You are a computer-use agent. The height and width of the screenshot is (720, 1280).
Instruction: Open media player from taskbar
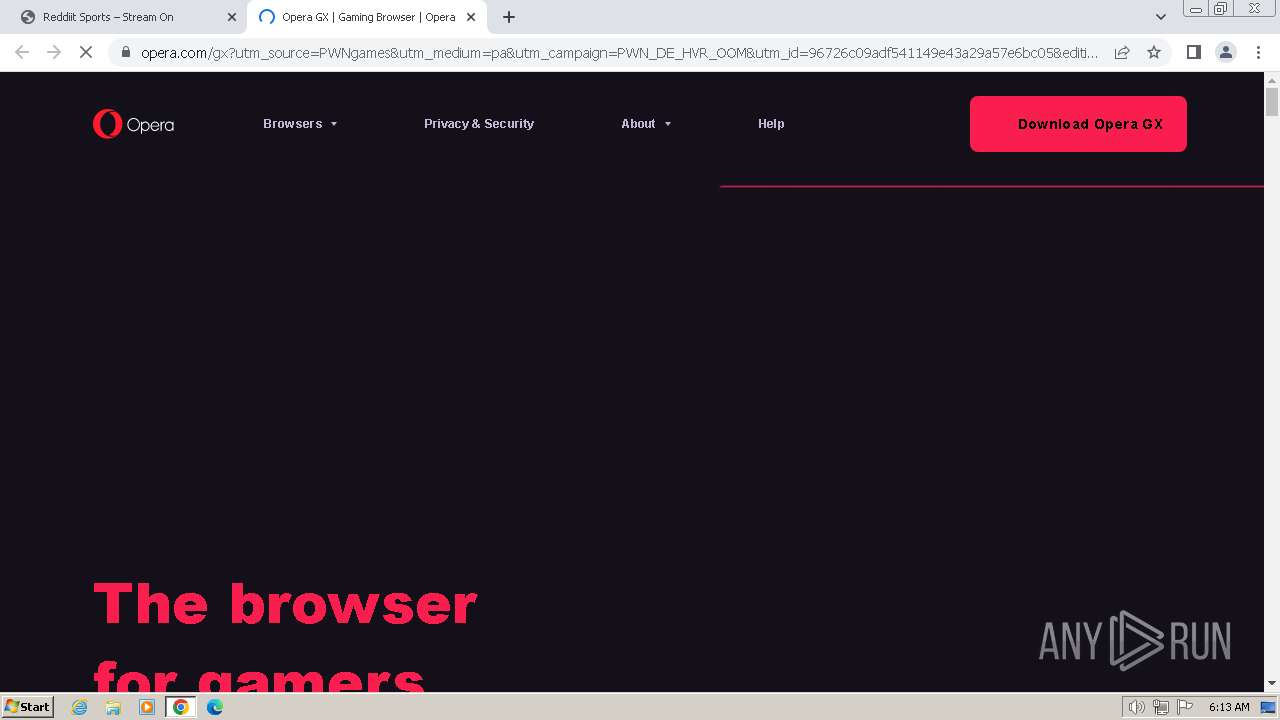point(147,707)
